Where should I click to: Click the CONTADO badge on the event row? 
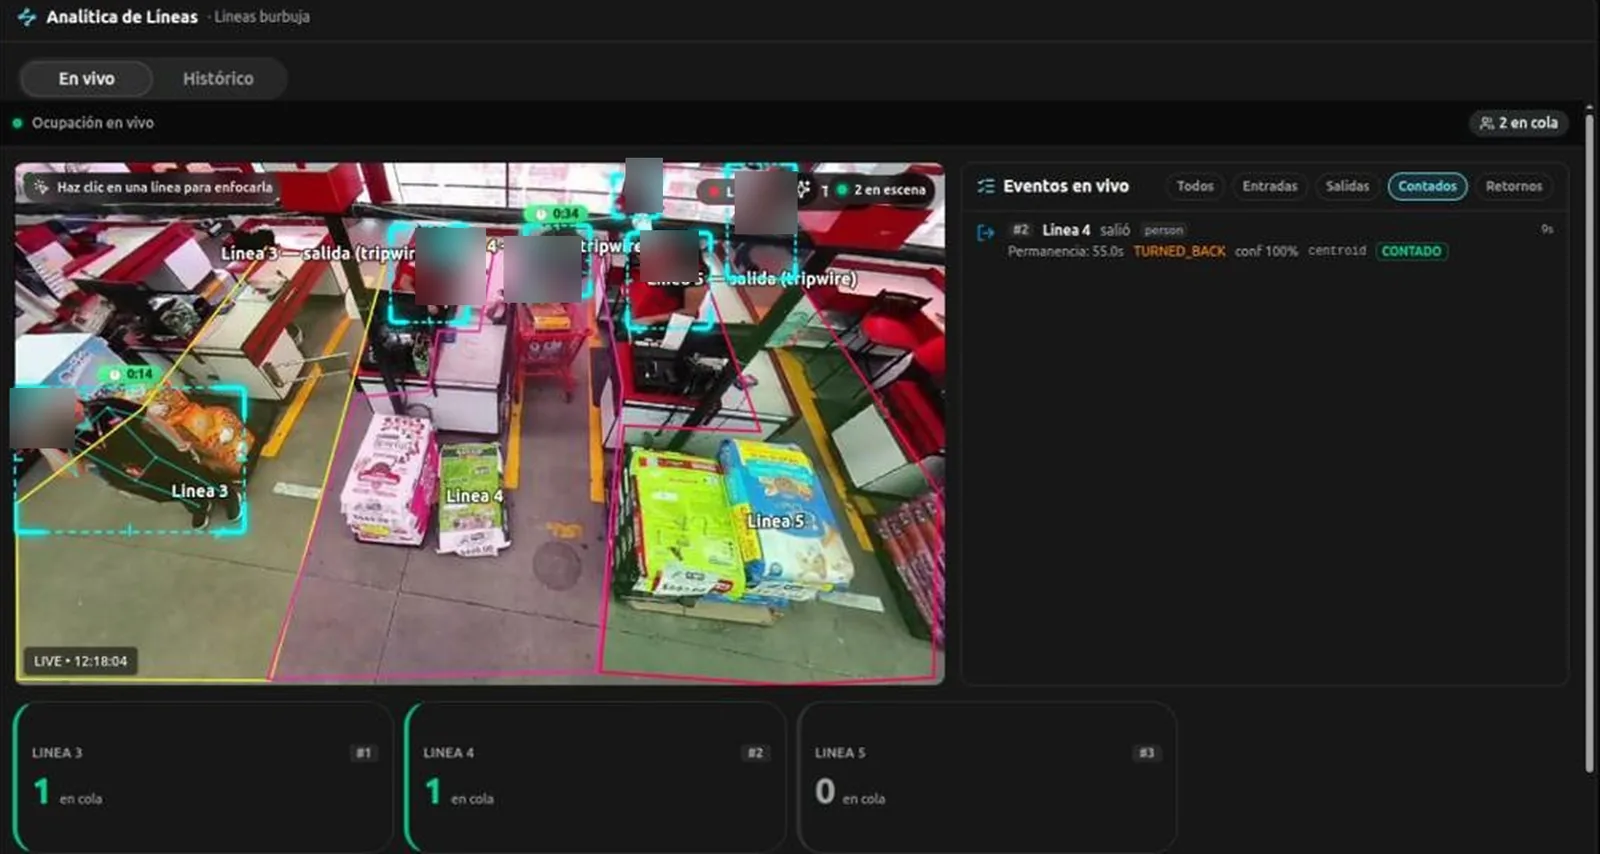click(1411, 251)
